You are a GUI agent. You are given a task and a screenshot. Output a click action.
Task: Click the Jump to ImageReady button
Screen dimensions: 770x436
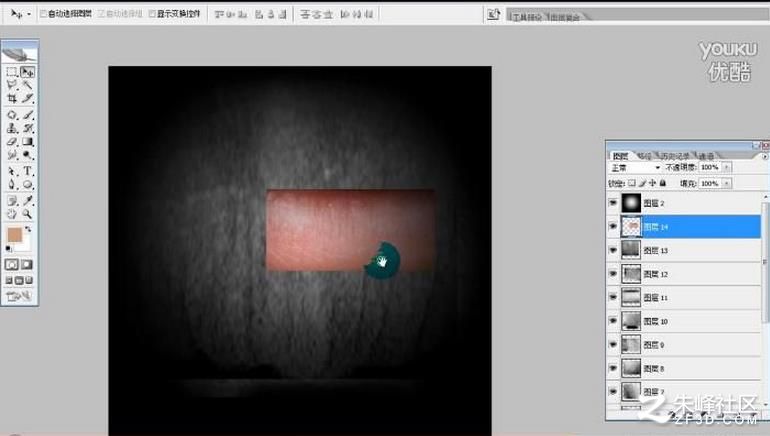click(x=20, y=296)
